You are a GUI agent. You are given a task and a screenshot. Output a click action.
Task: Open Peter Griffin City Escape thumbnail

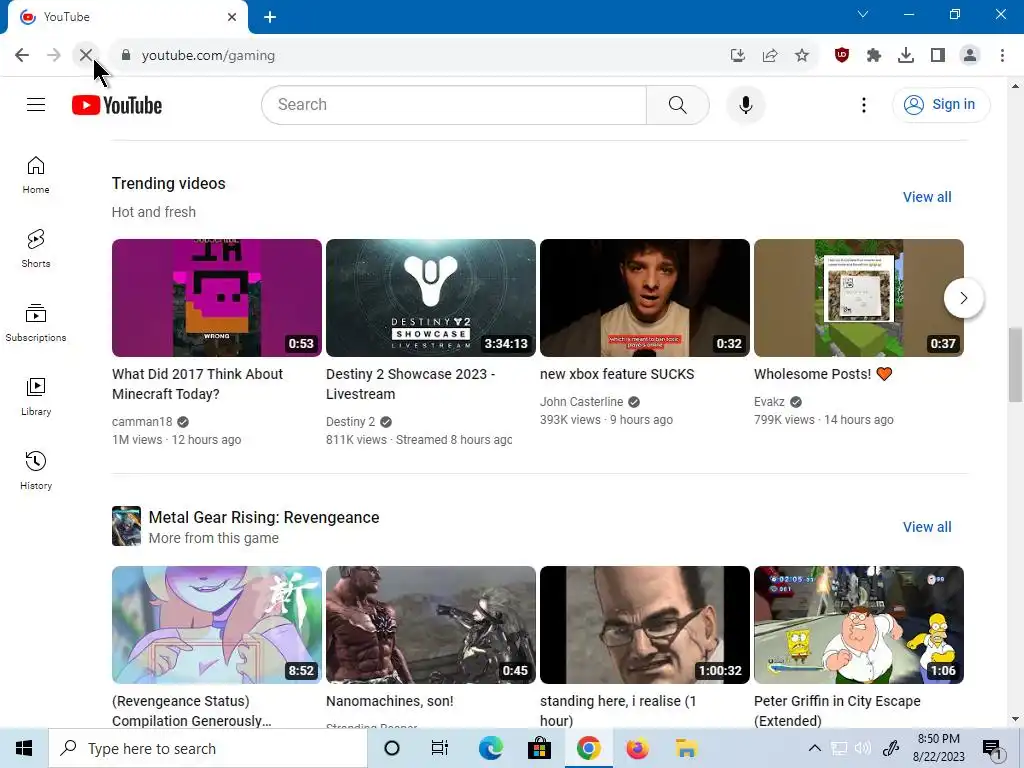click(859, 625)
